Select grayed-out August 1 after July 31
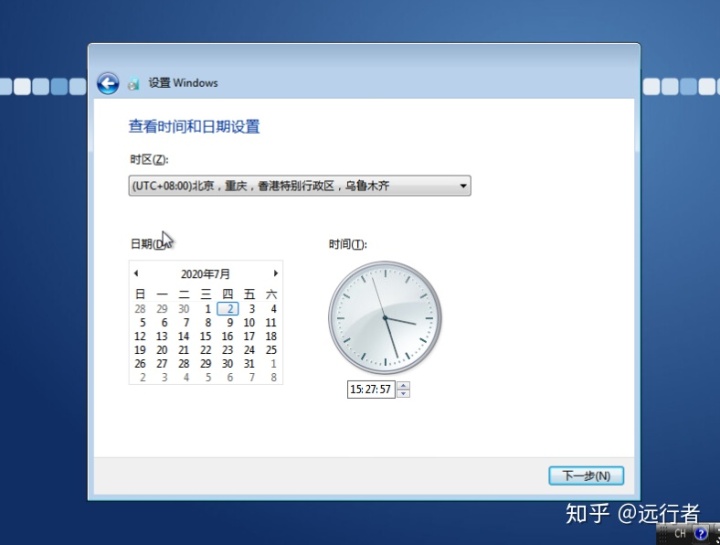 [x=273, y=364]
